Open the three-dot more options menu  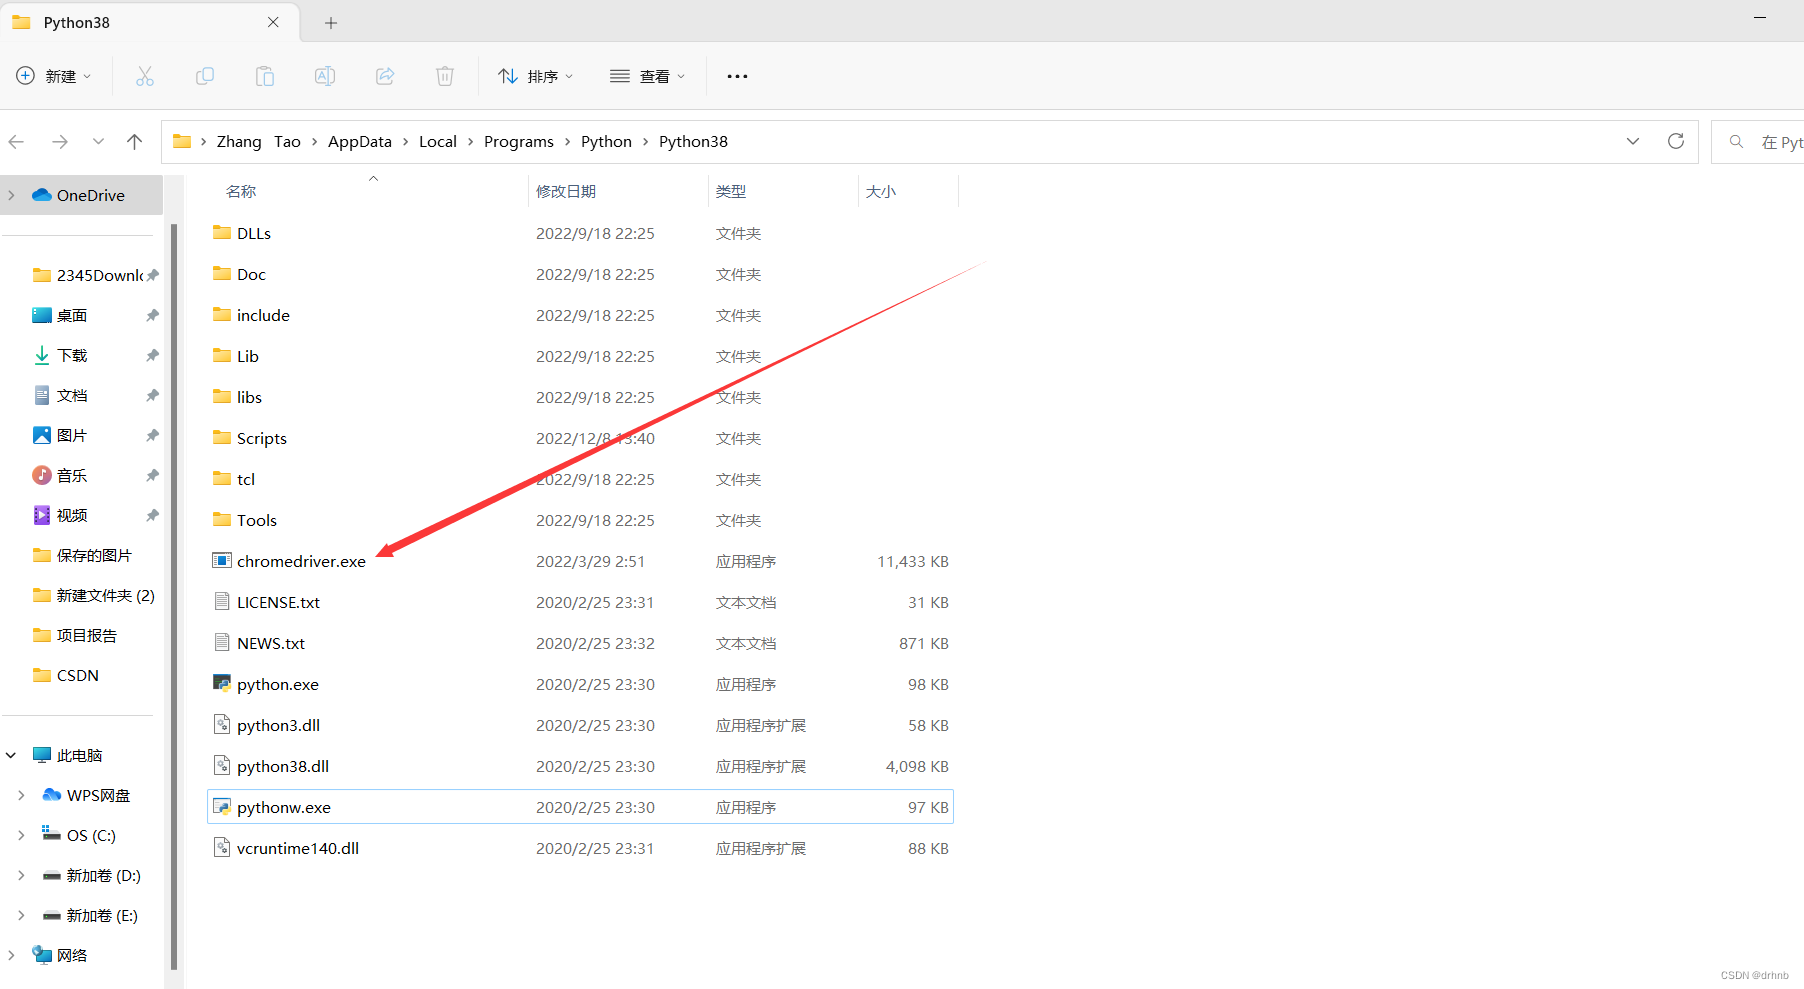coord(737,76)
